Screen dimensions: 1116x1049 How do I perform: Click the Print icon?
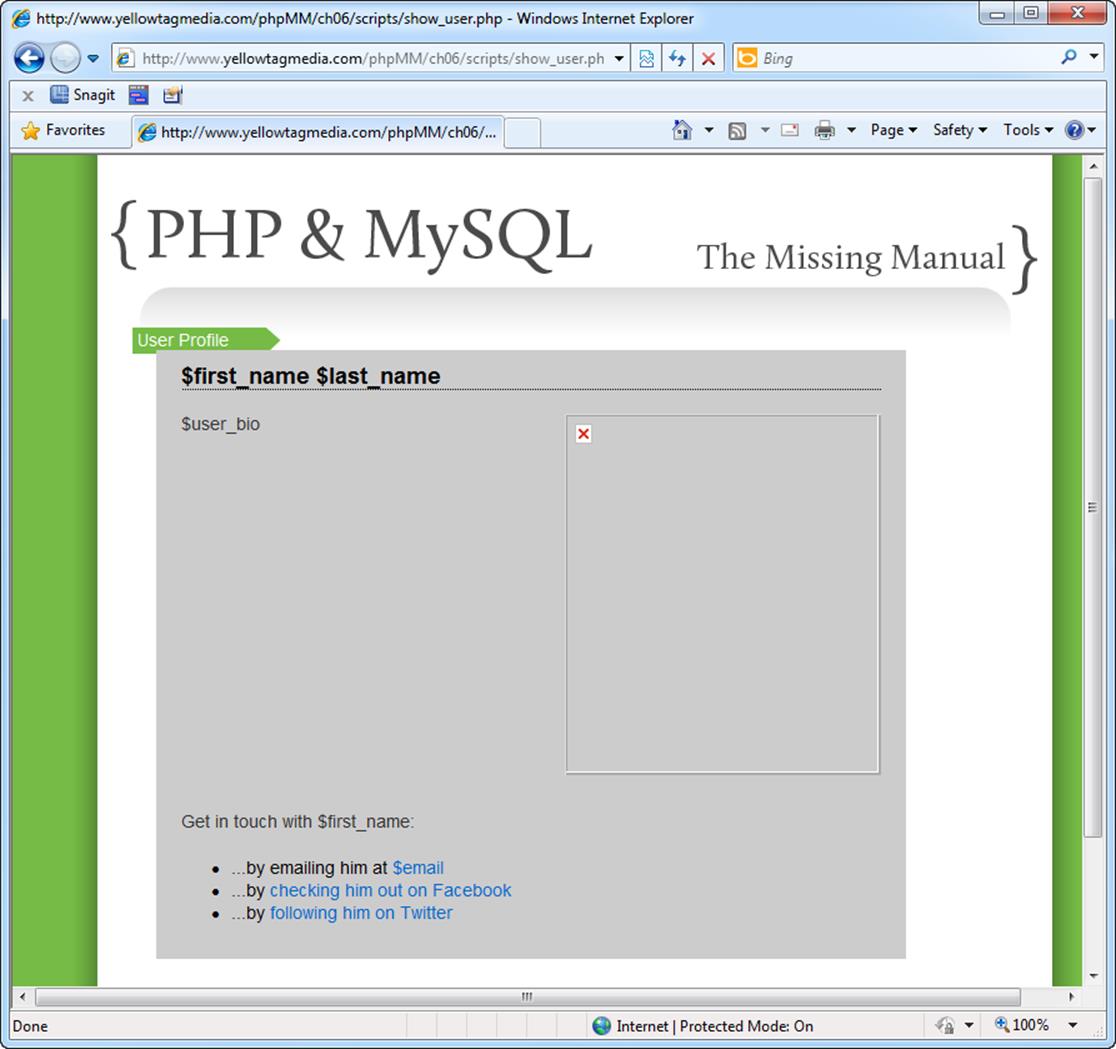point(824,130)
